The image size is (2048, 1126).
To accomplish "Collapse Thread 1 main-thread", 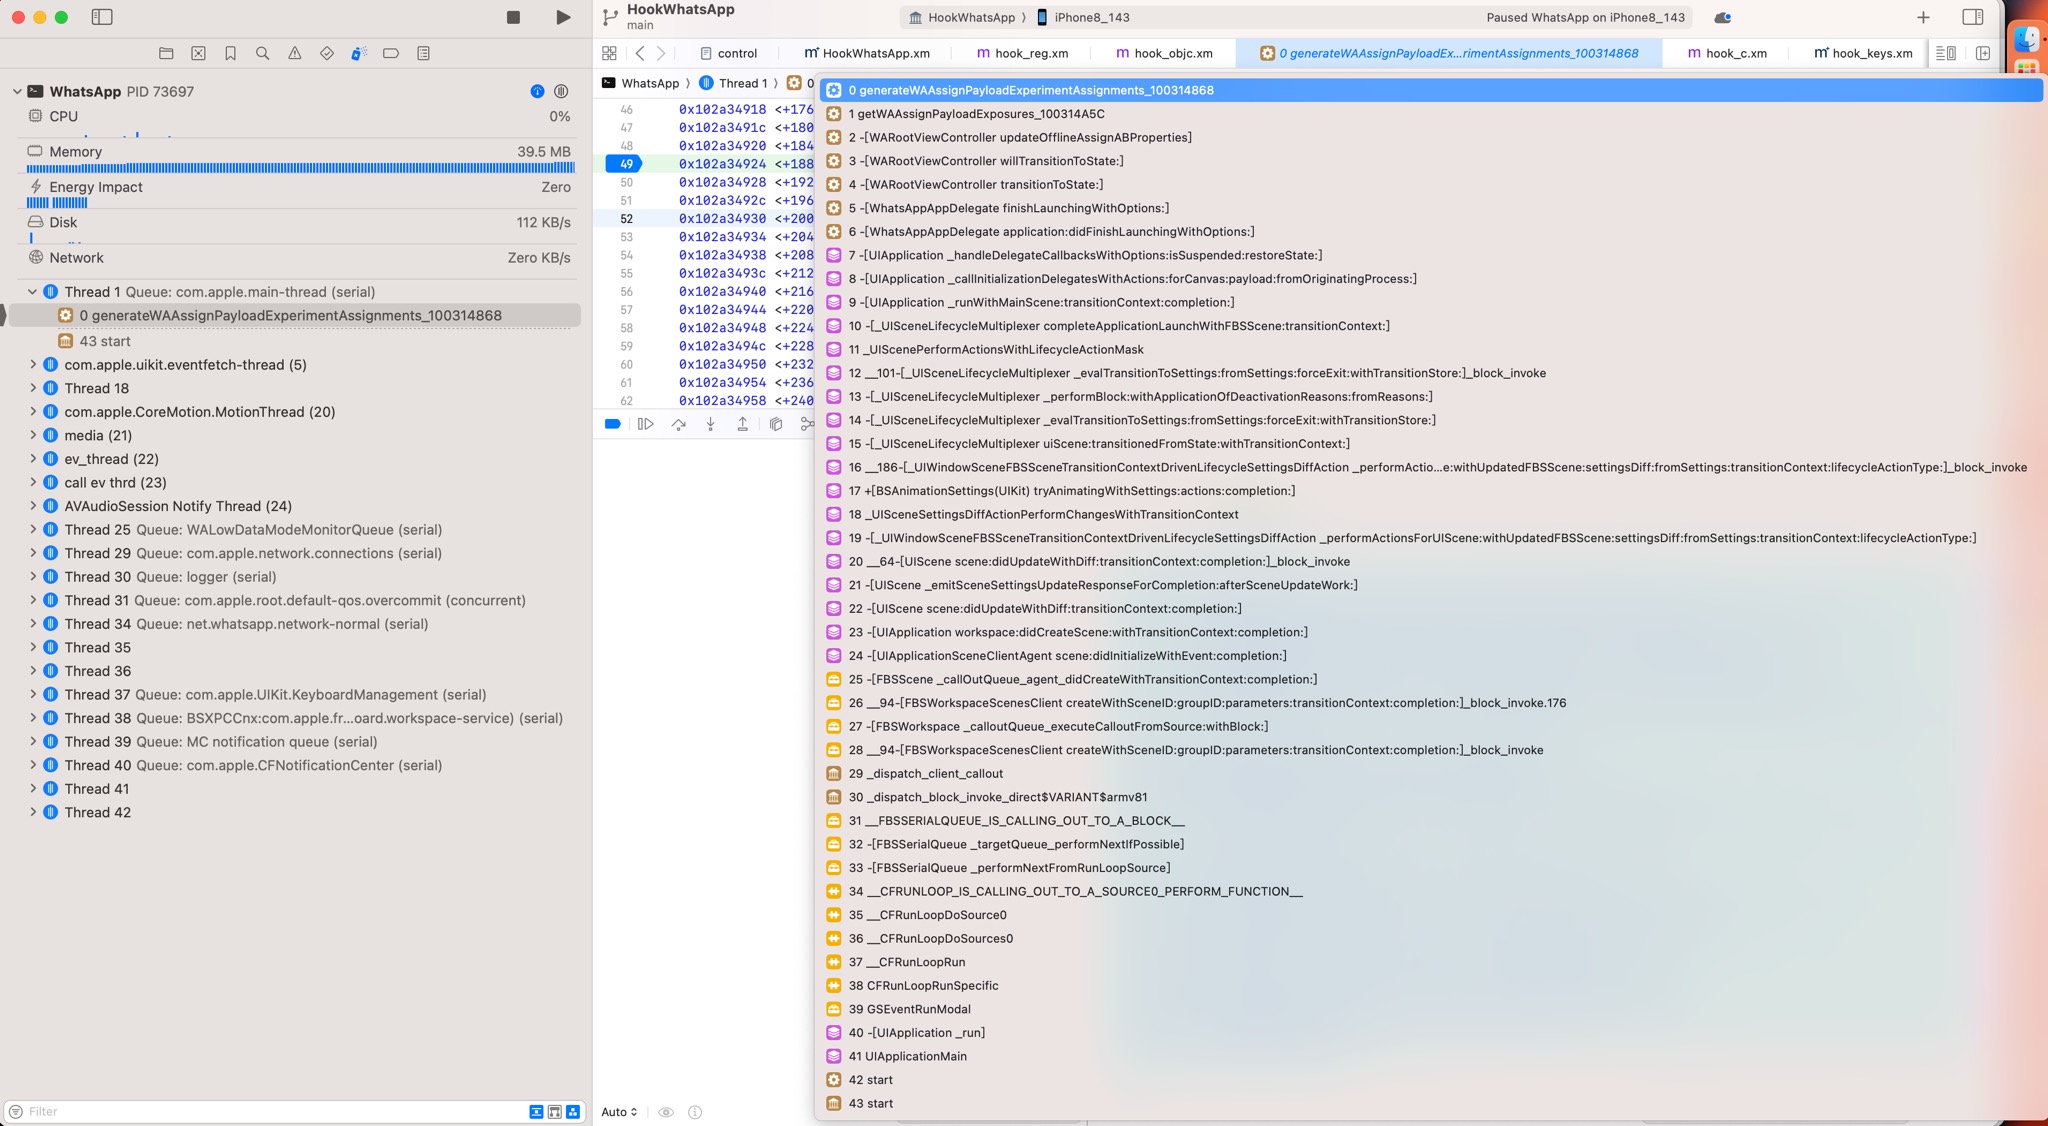I will (x=33, y=292).
